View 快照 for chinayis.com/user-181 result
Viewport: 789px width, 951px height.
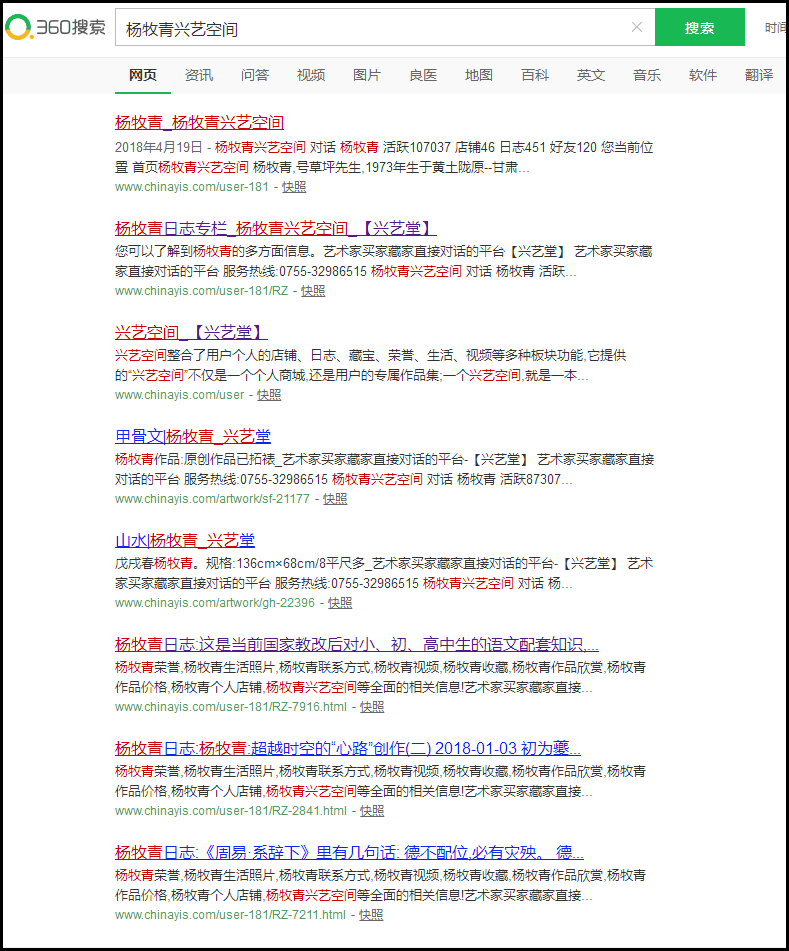point(294,187)
